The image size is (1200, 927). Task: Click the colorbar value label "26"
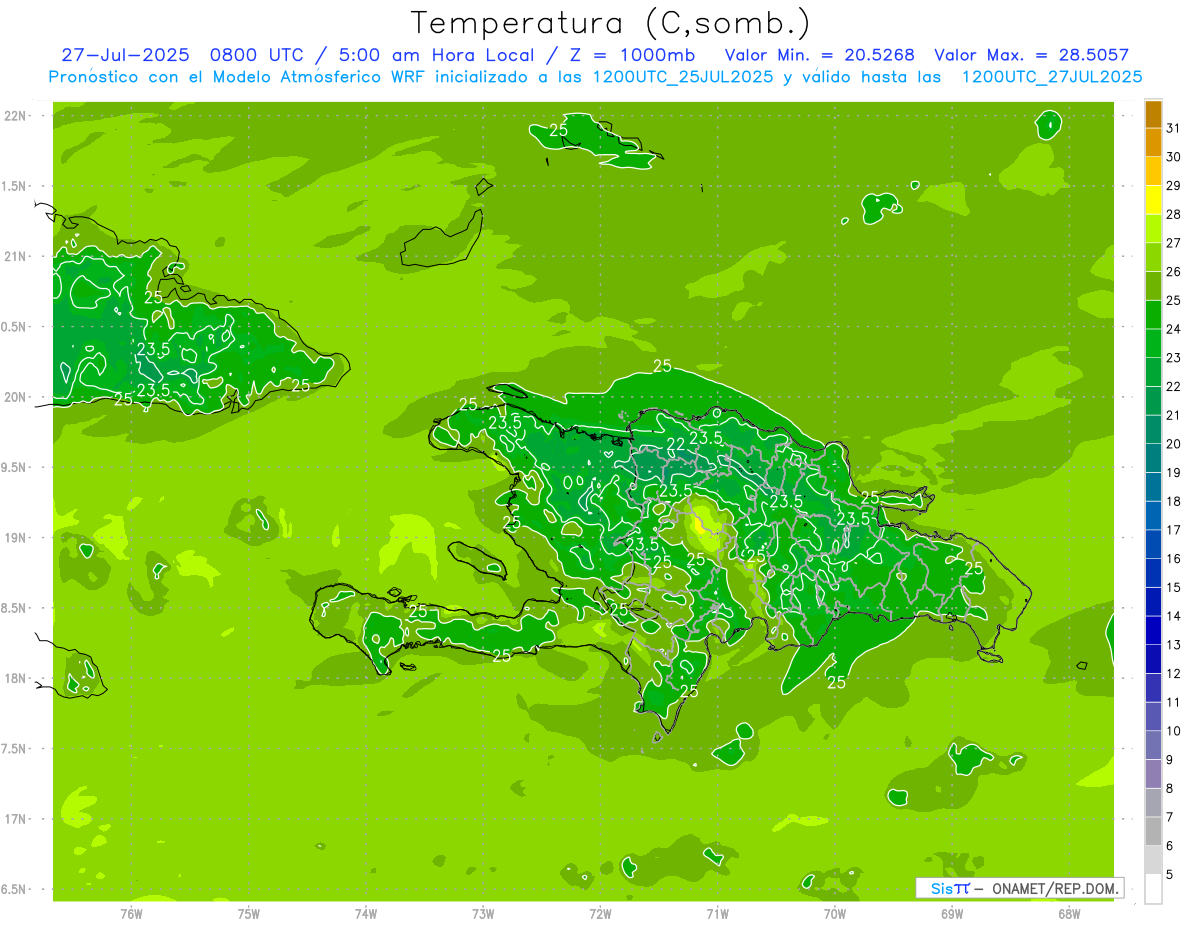click(1174, 272)
